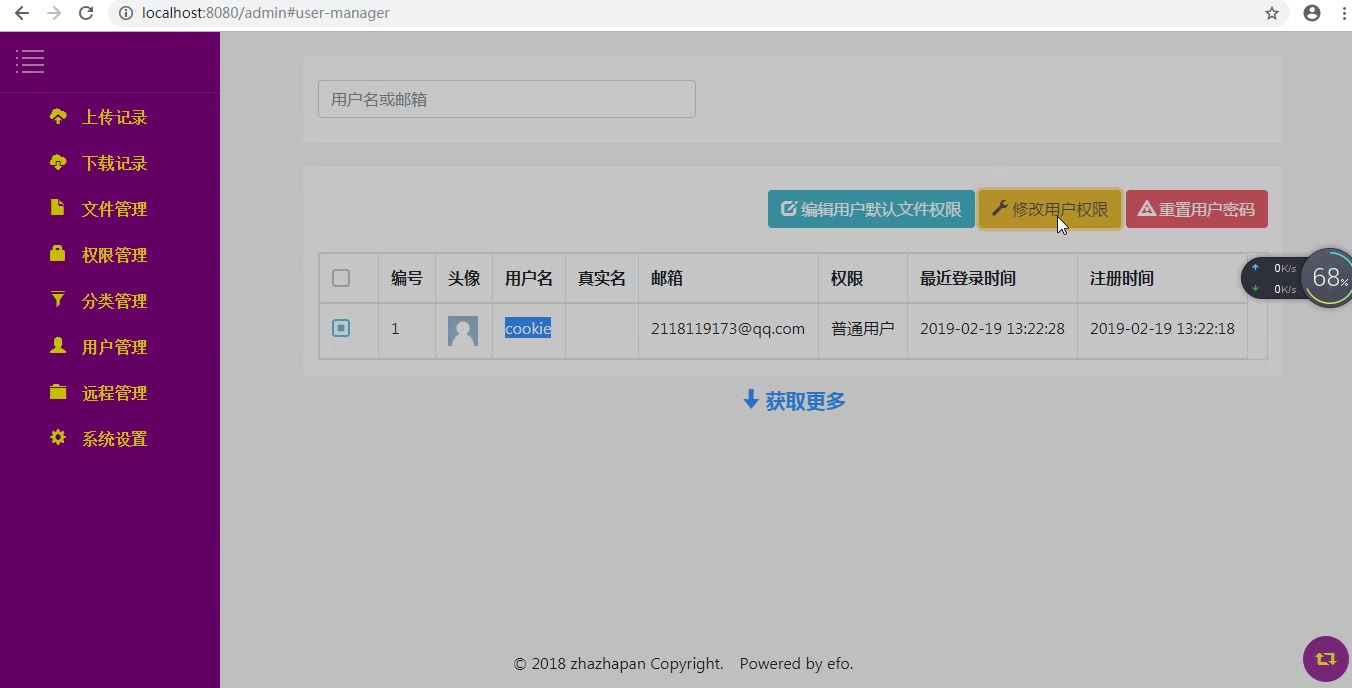Uncheck the checkbox for user cookie row
This screenshot has width=1352, height=688.
click(341, 328)
